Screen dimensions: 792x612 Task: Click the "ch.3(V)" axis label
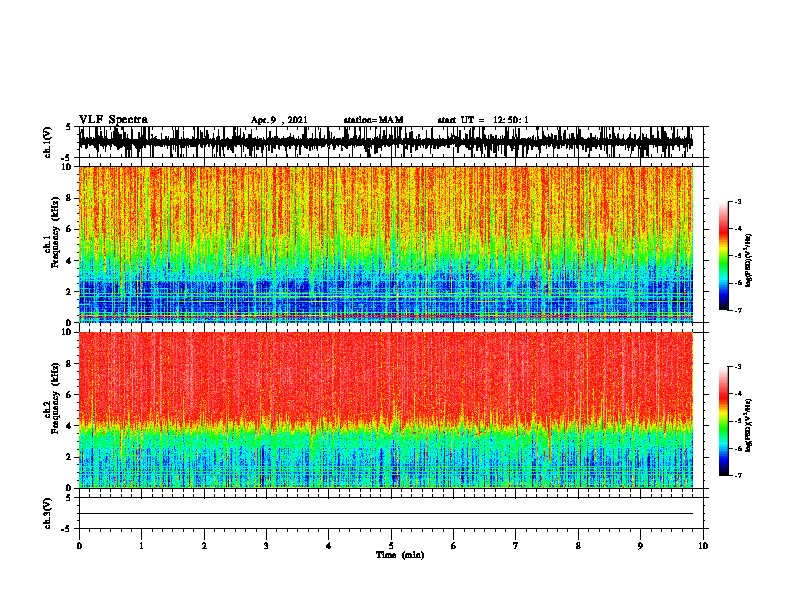tap(48, 513)
